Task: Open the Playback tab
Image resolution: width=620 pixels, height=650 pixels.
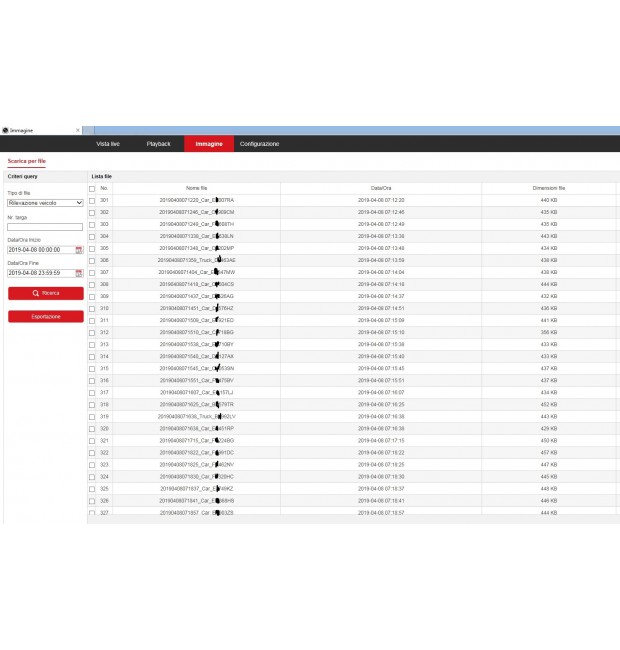Action: [x=159, y=144]
